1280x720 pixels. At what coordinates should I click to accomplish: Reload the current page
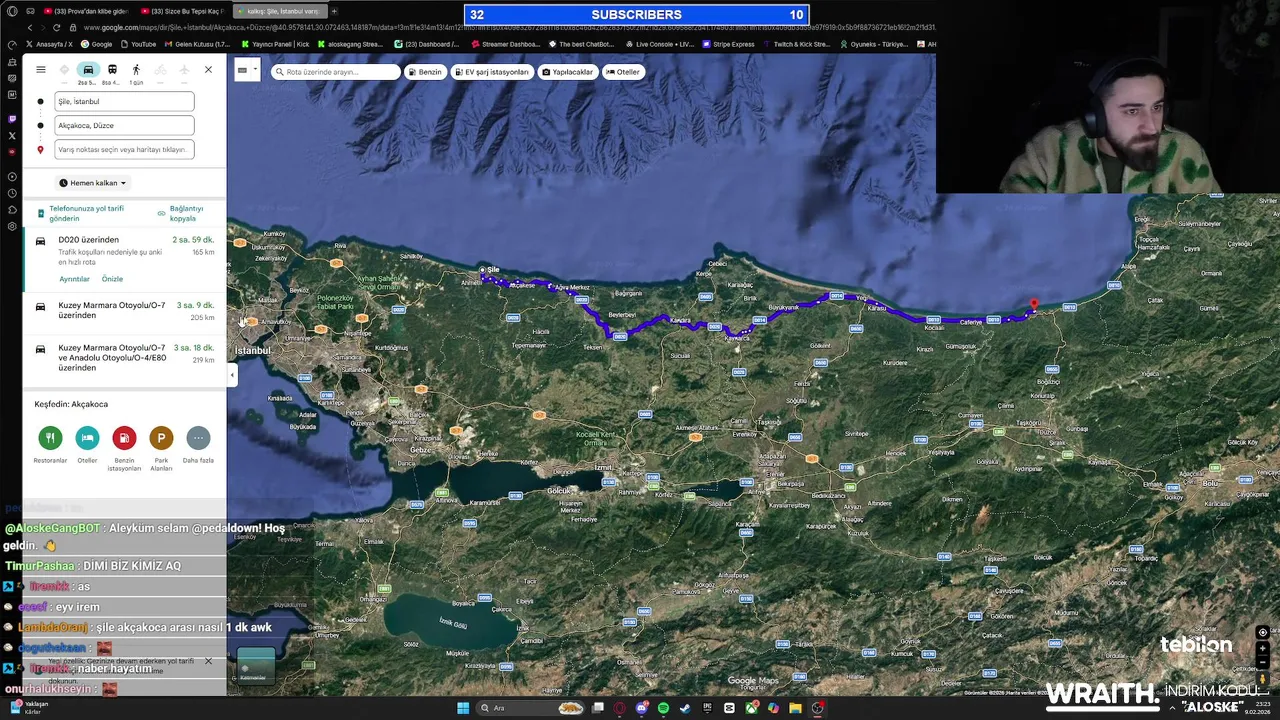click(x=56, y=28)
